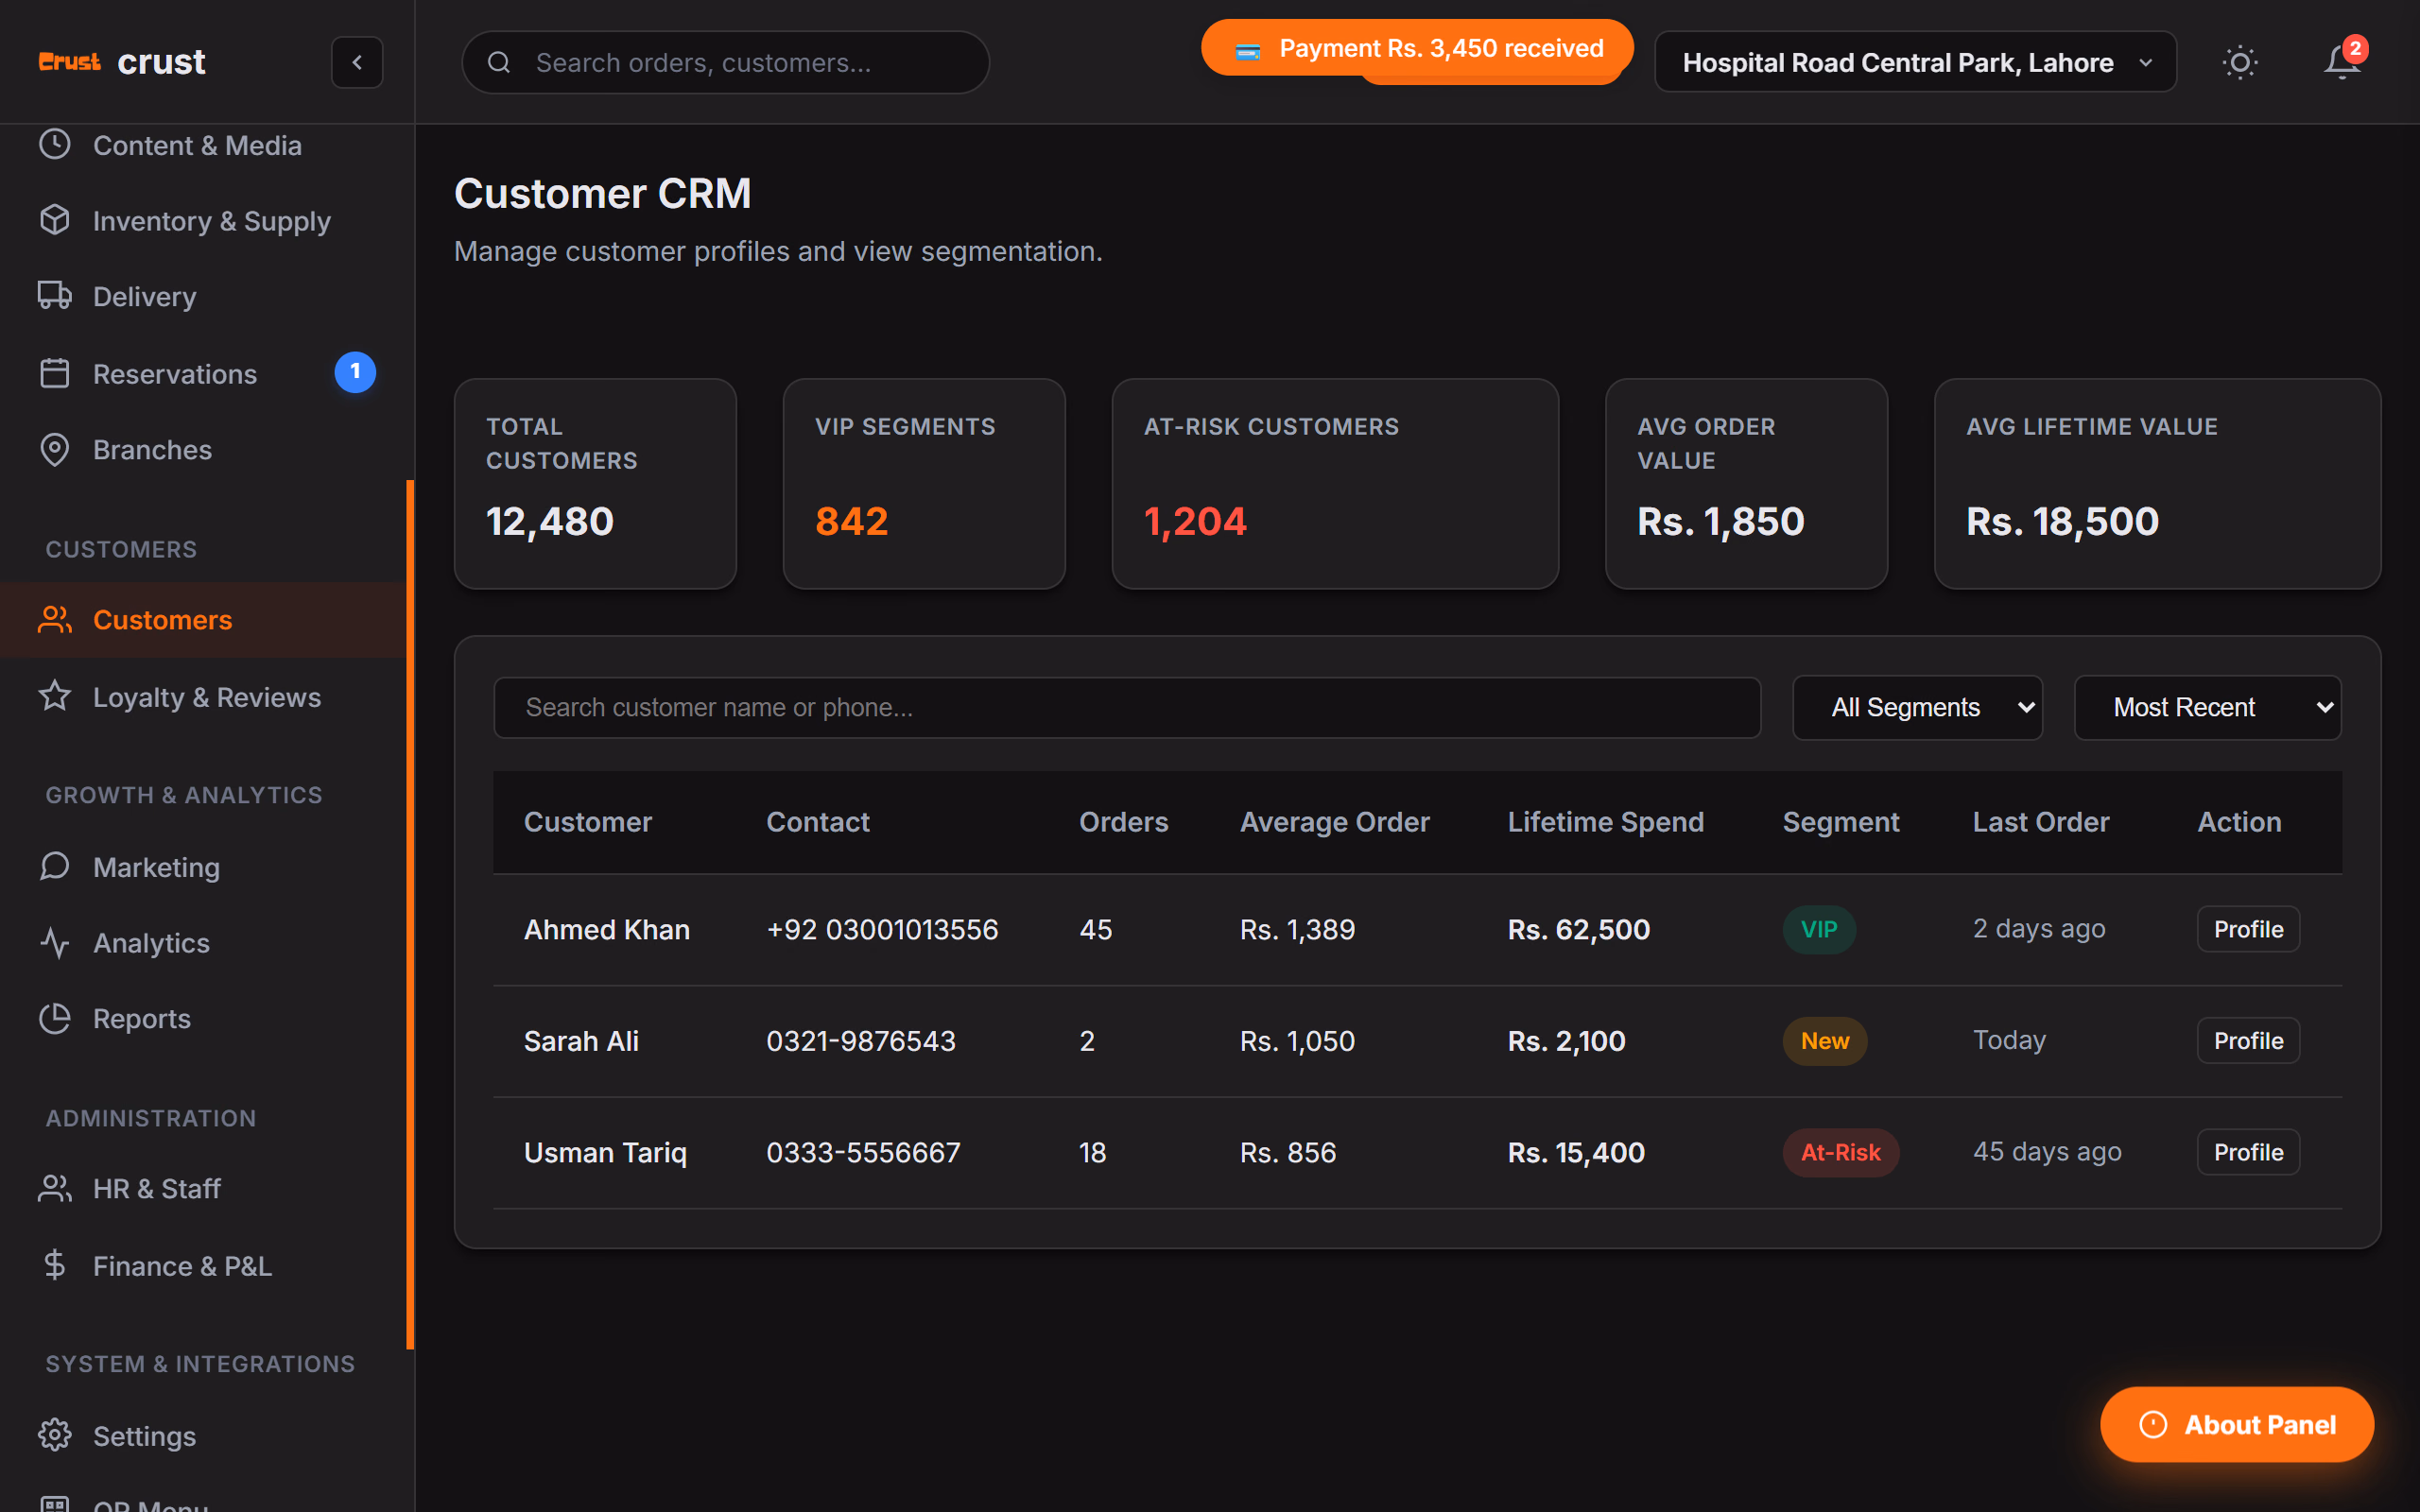This screenshot has height=1512, width=2420.
Task: Click the Delivery truck icon
Action: click(55, 296)
